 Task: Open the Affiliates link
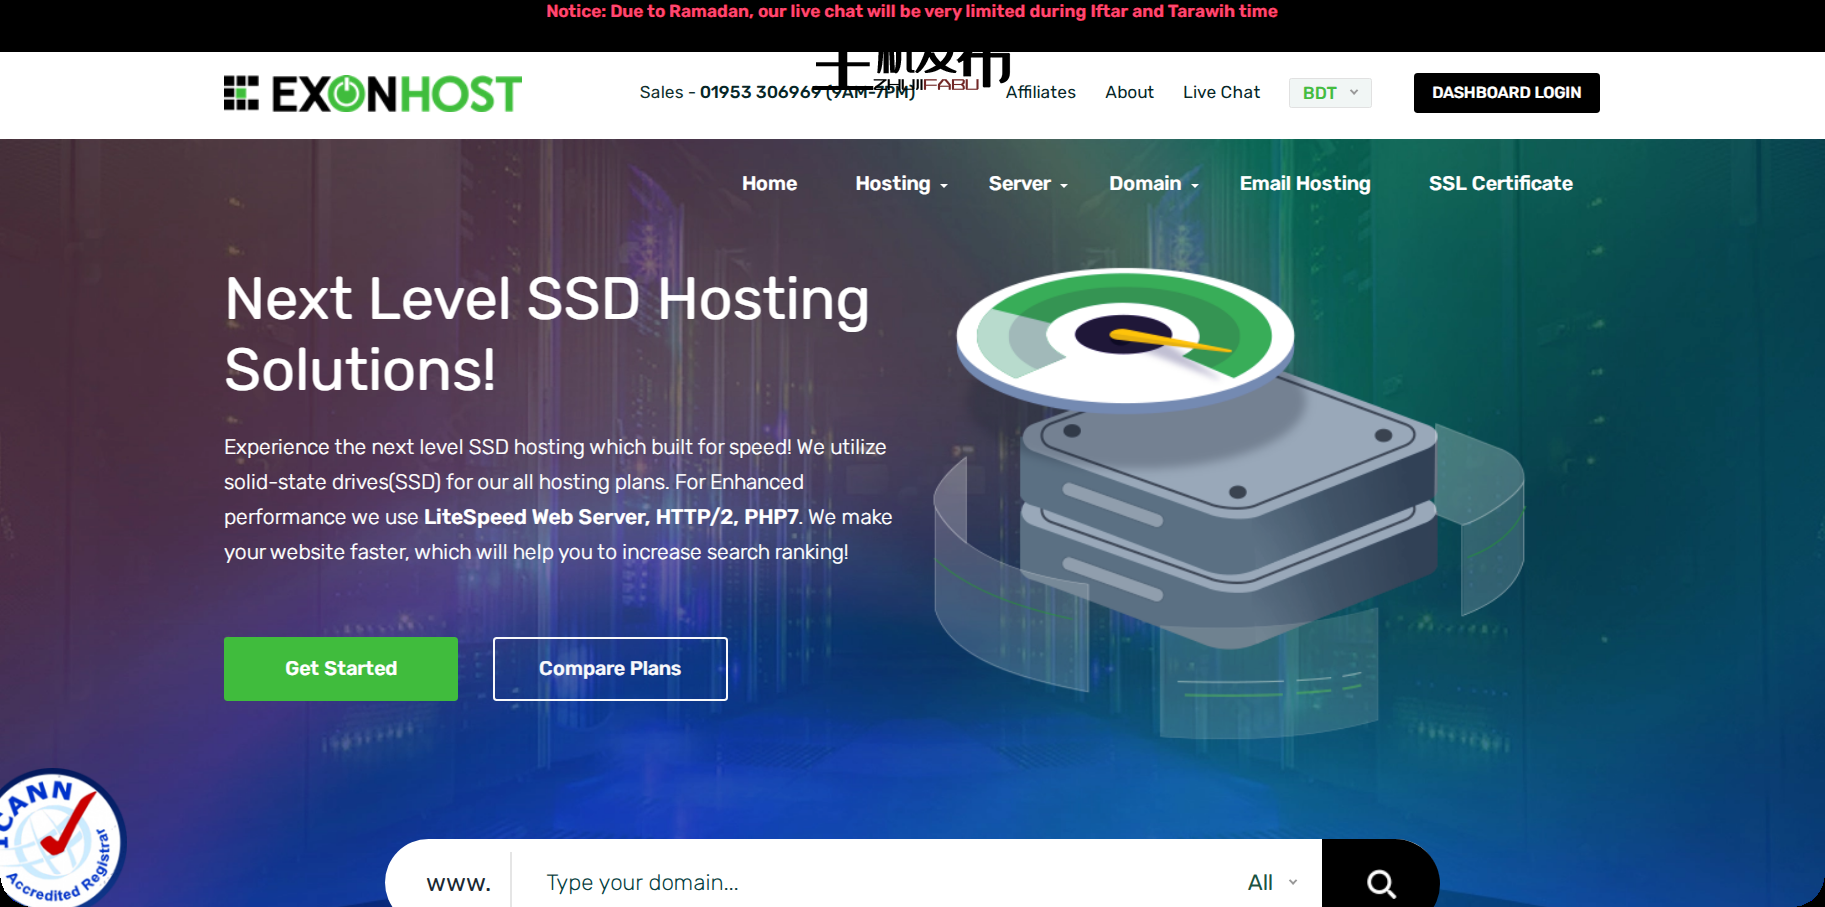(1040, 92)
